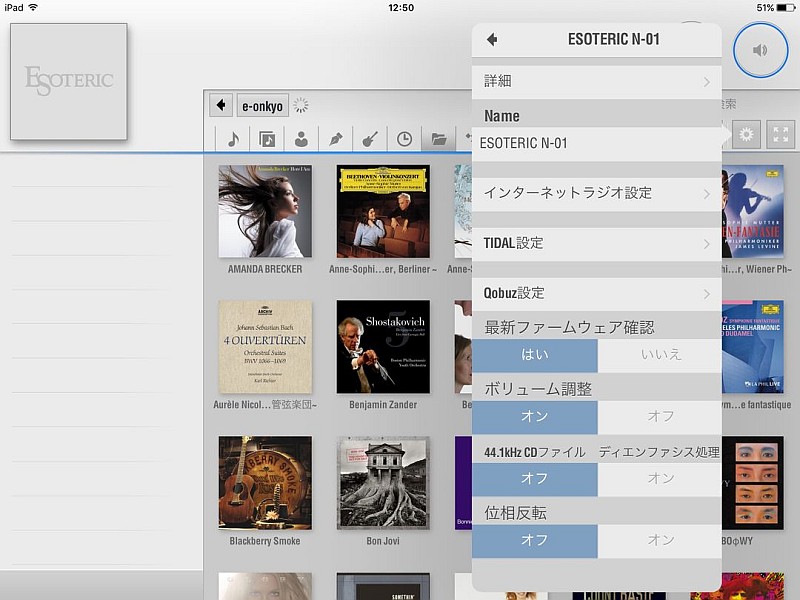This screenshot has width=800, height=600.
Task: Tap the Esoteric now-playing artwork box
Action: [x=69, y=82]
